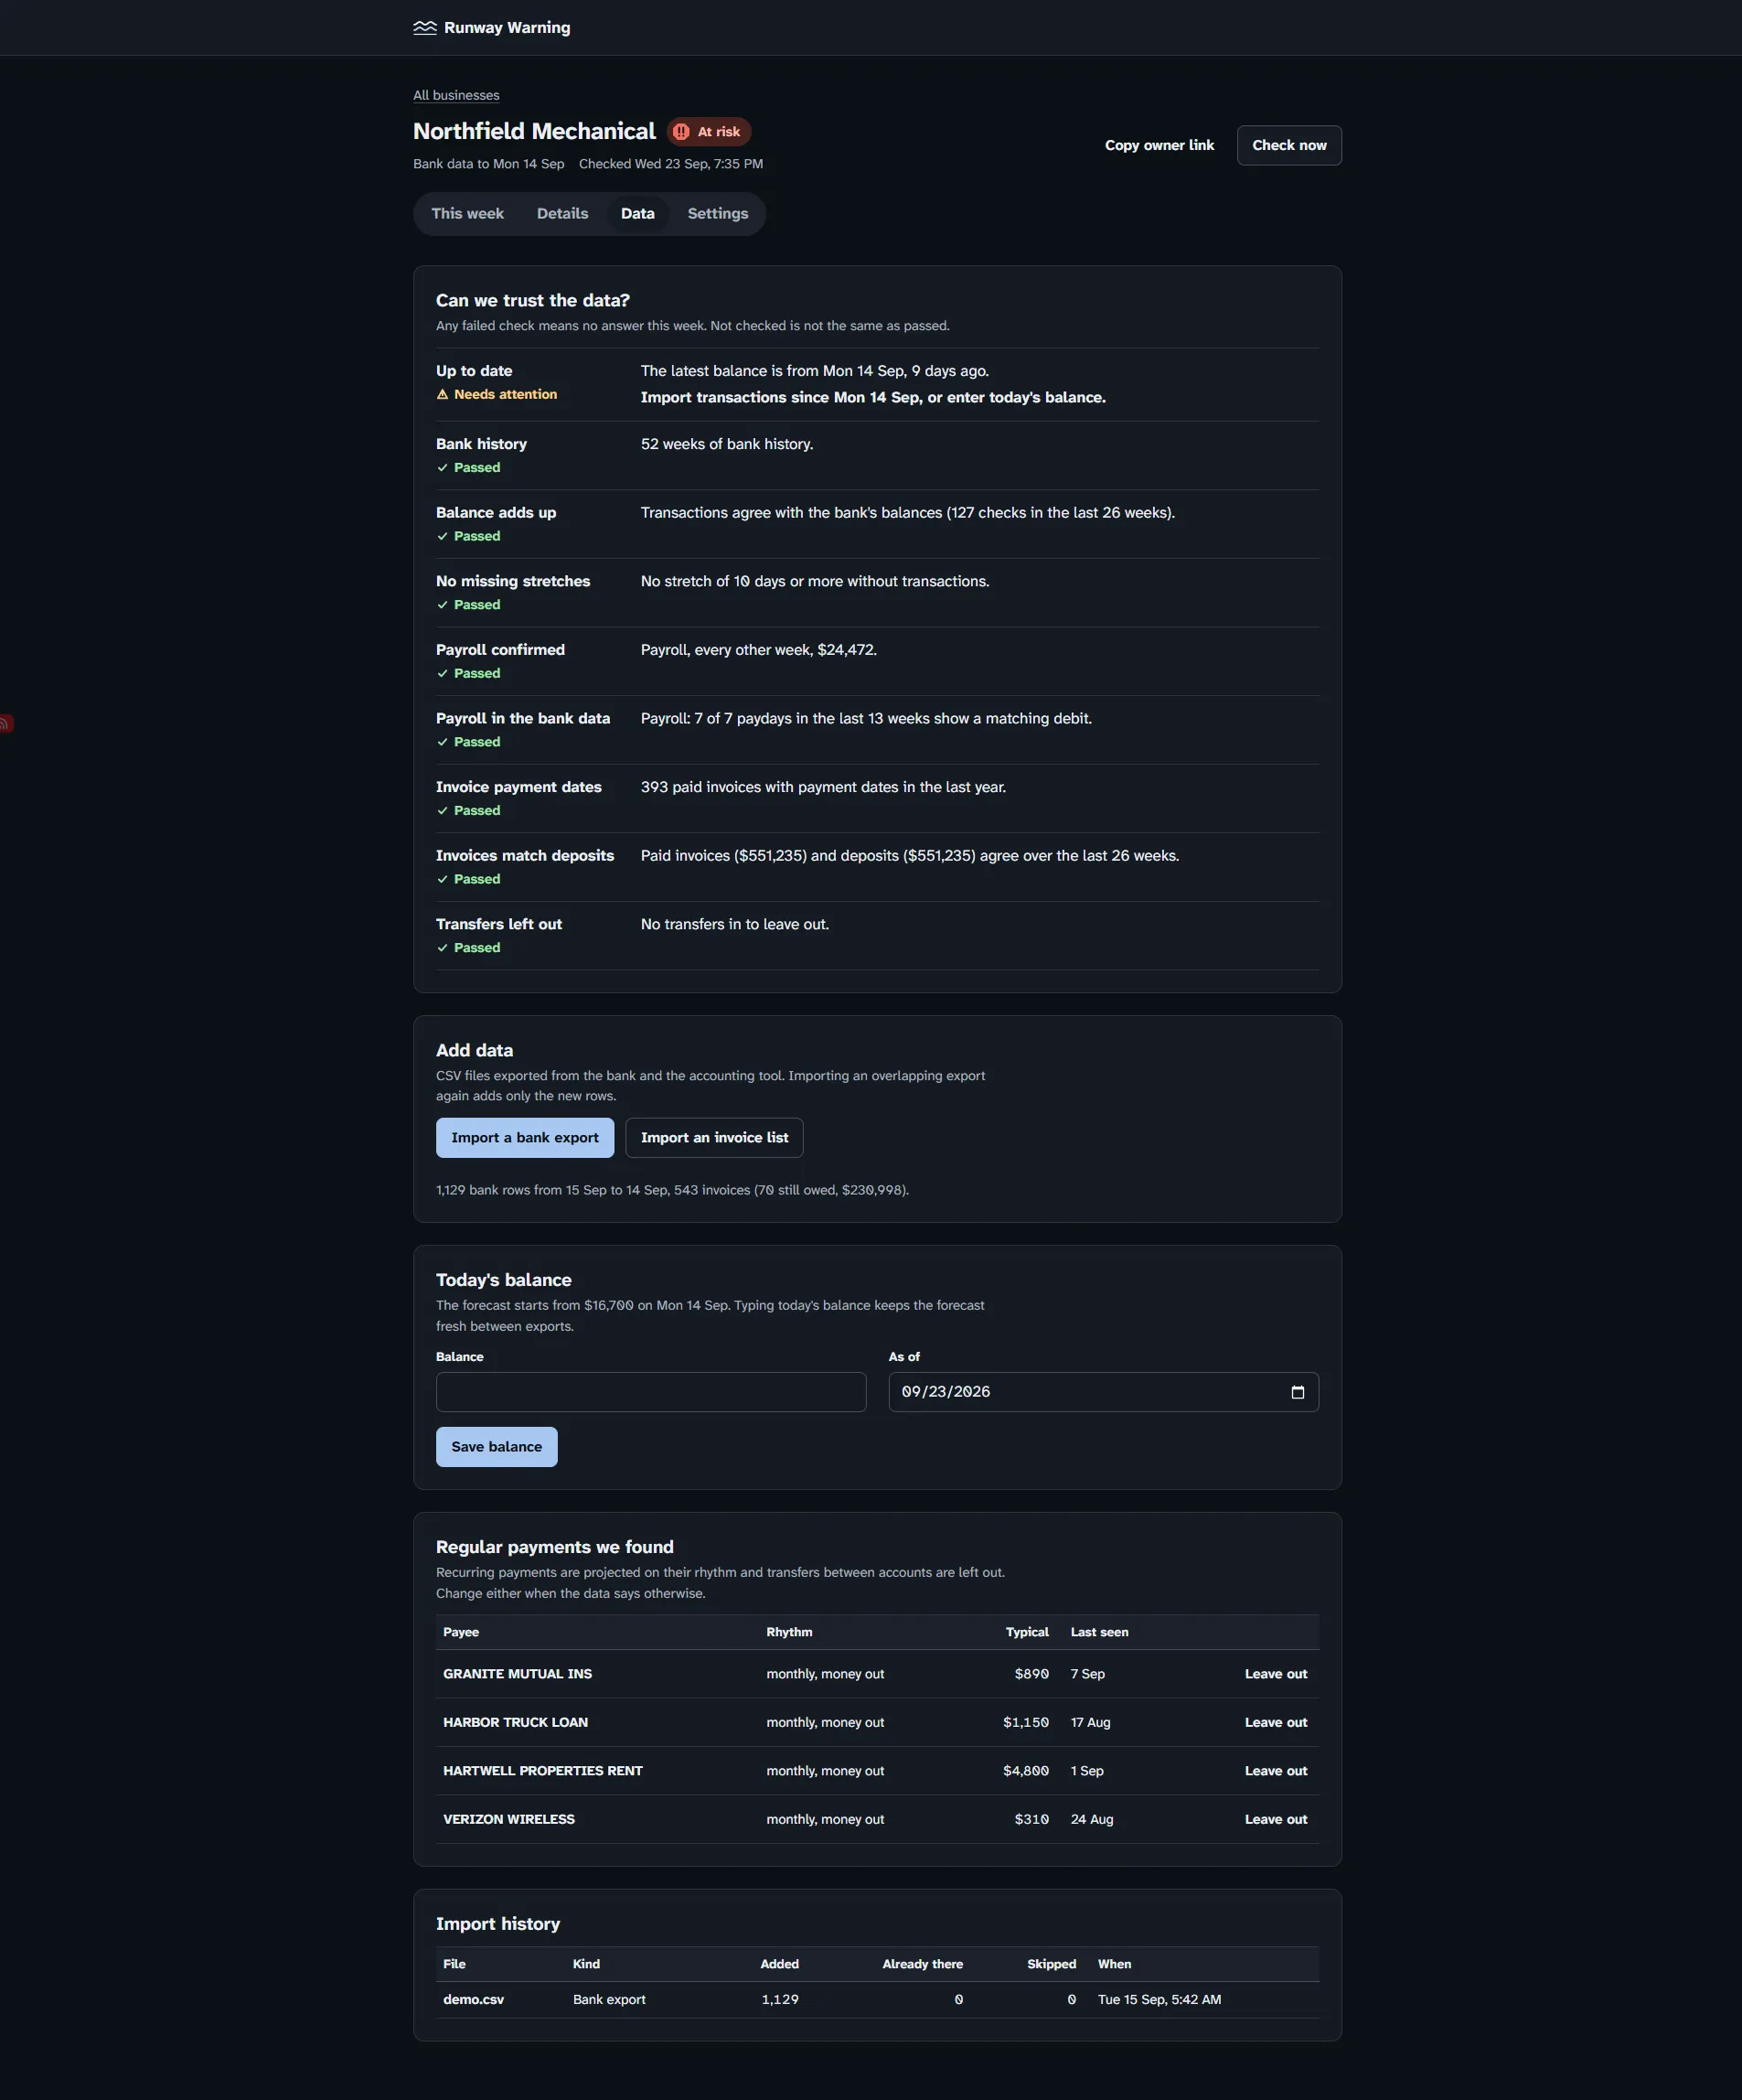
Task: Click the Up to date check label
Action: [474, 371]
